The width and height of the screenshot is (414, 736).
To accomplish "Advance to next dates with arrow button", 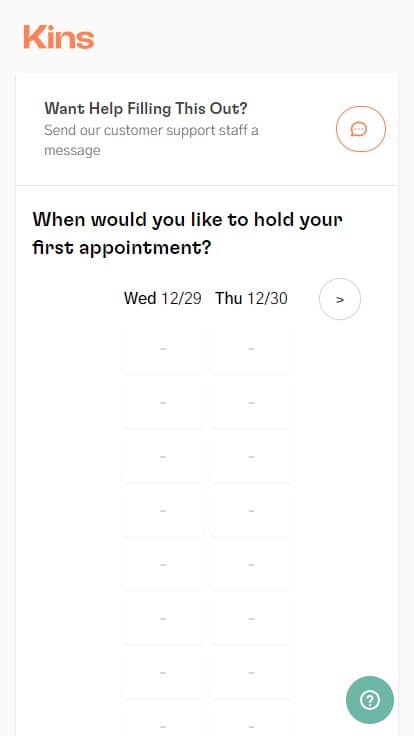I will (340, 299).
